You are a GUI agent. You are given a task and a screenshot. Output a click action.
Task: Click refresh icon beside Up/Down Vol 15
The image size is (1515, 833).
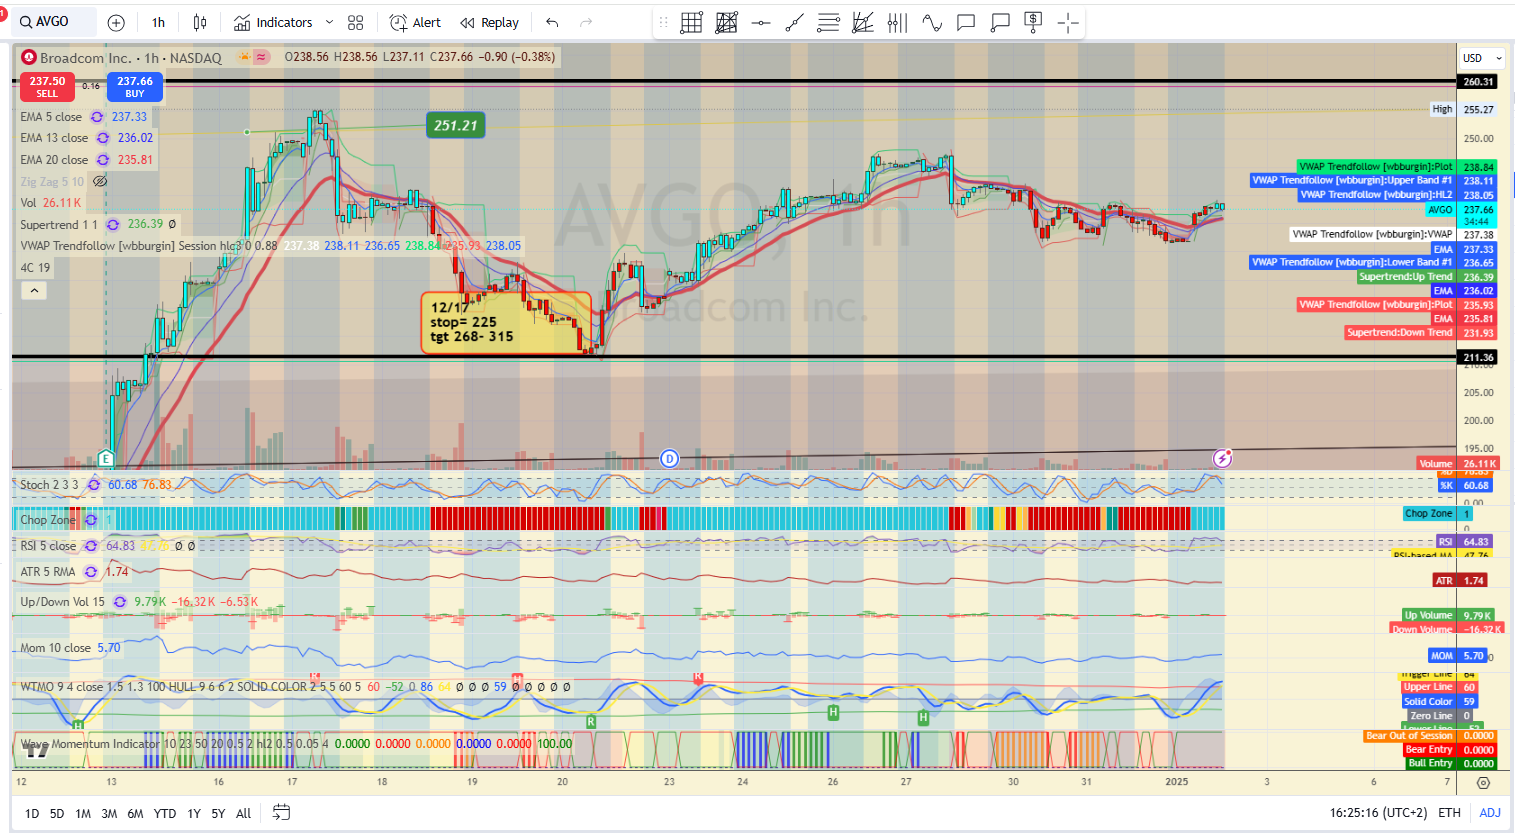coord(120,602)
